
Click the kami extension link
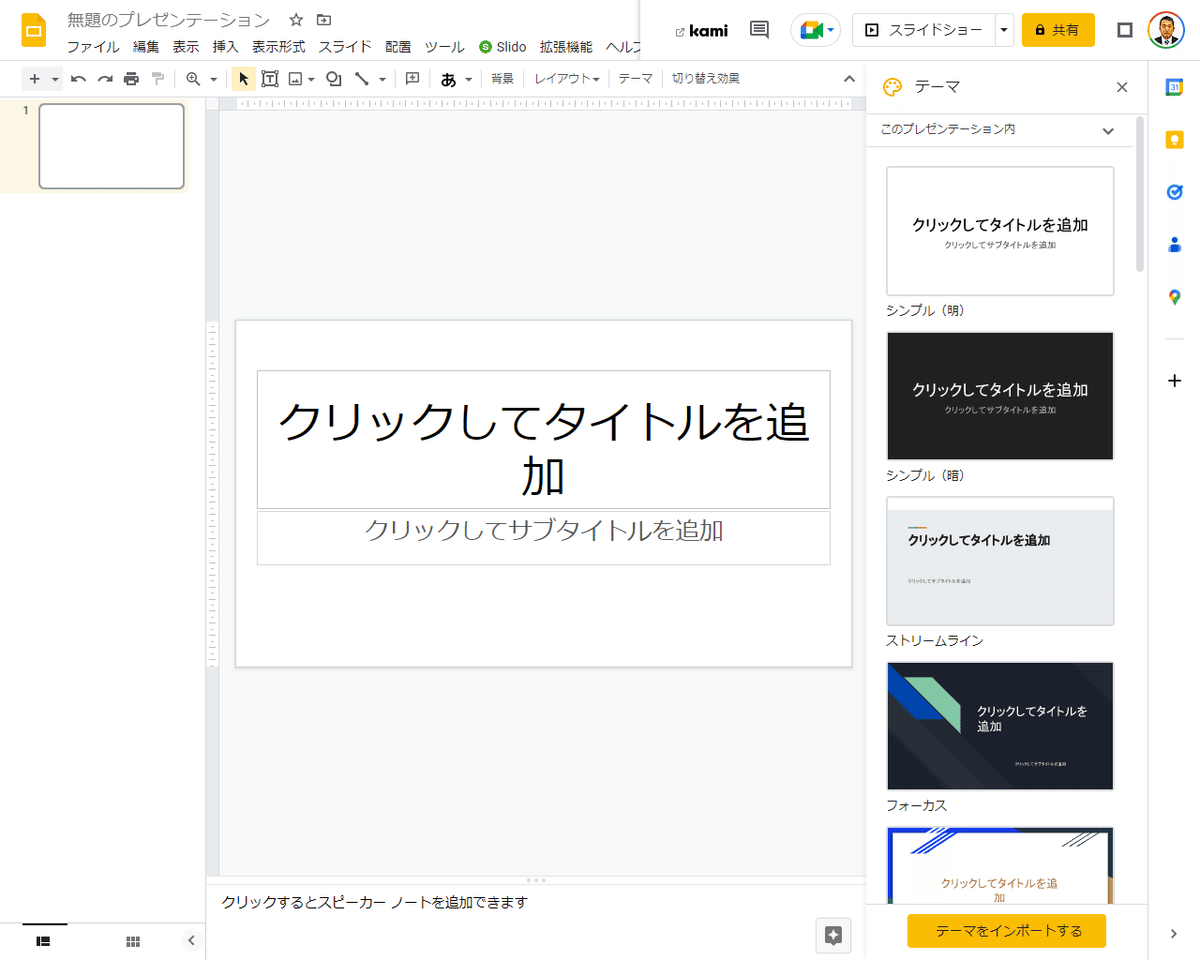702,30
